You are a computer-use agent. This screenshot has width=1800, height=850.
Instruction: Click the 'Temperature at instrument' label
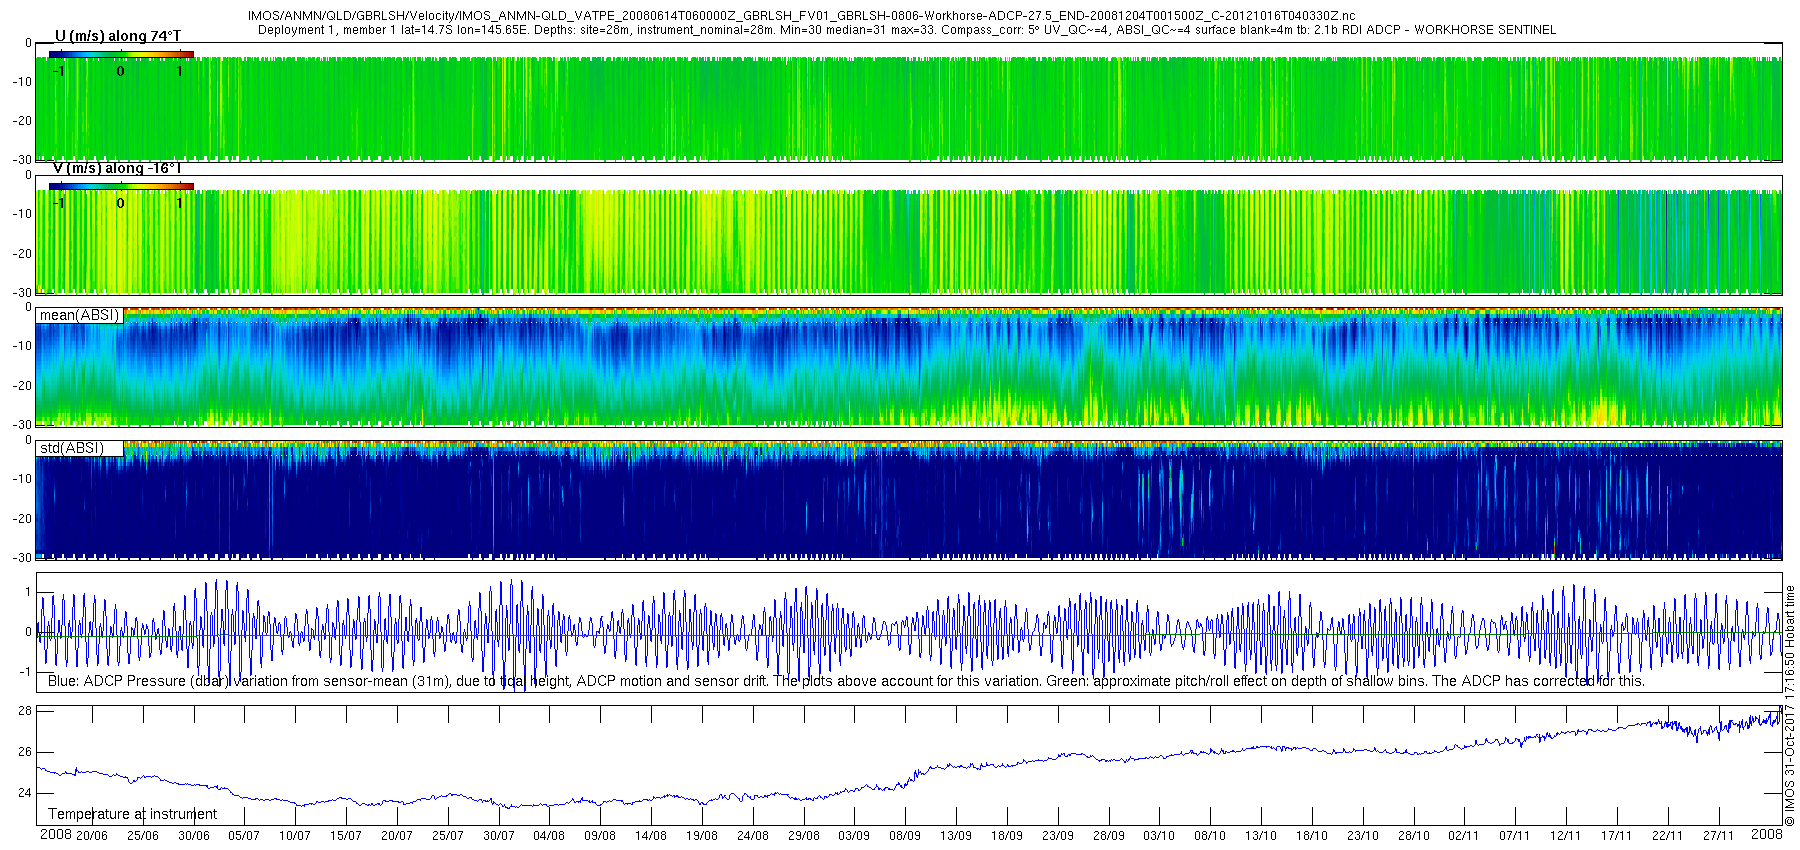point(132,814)
